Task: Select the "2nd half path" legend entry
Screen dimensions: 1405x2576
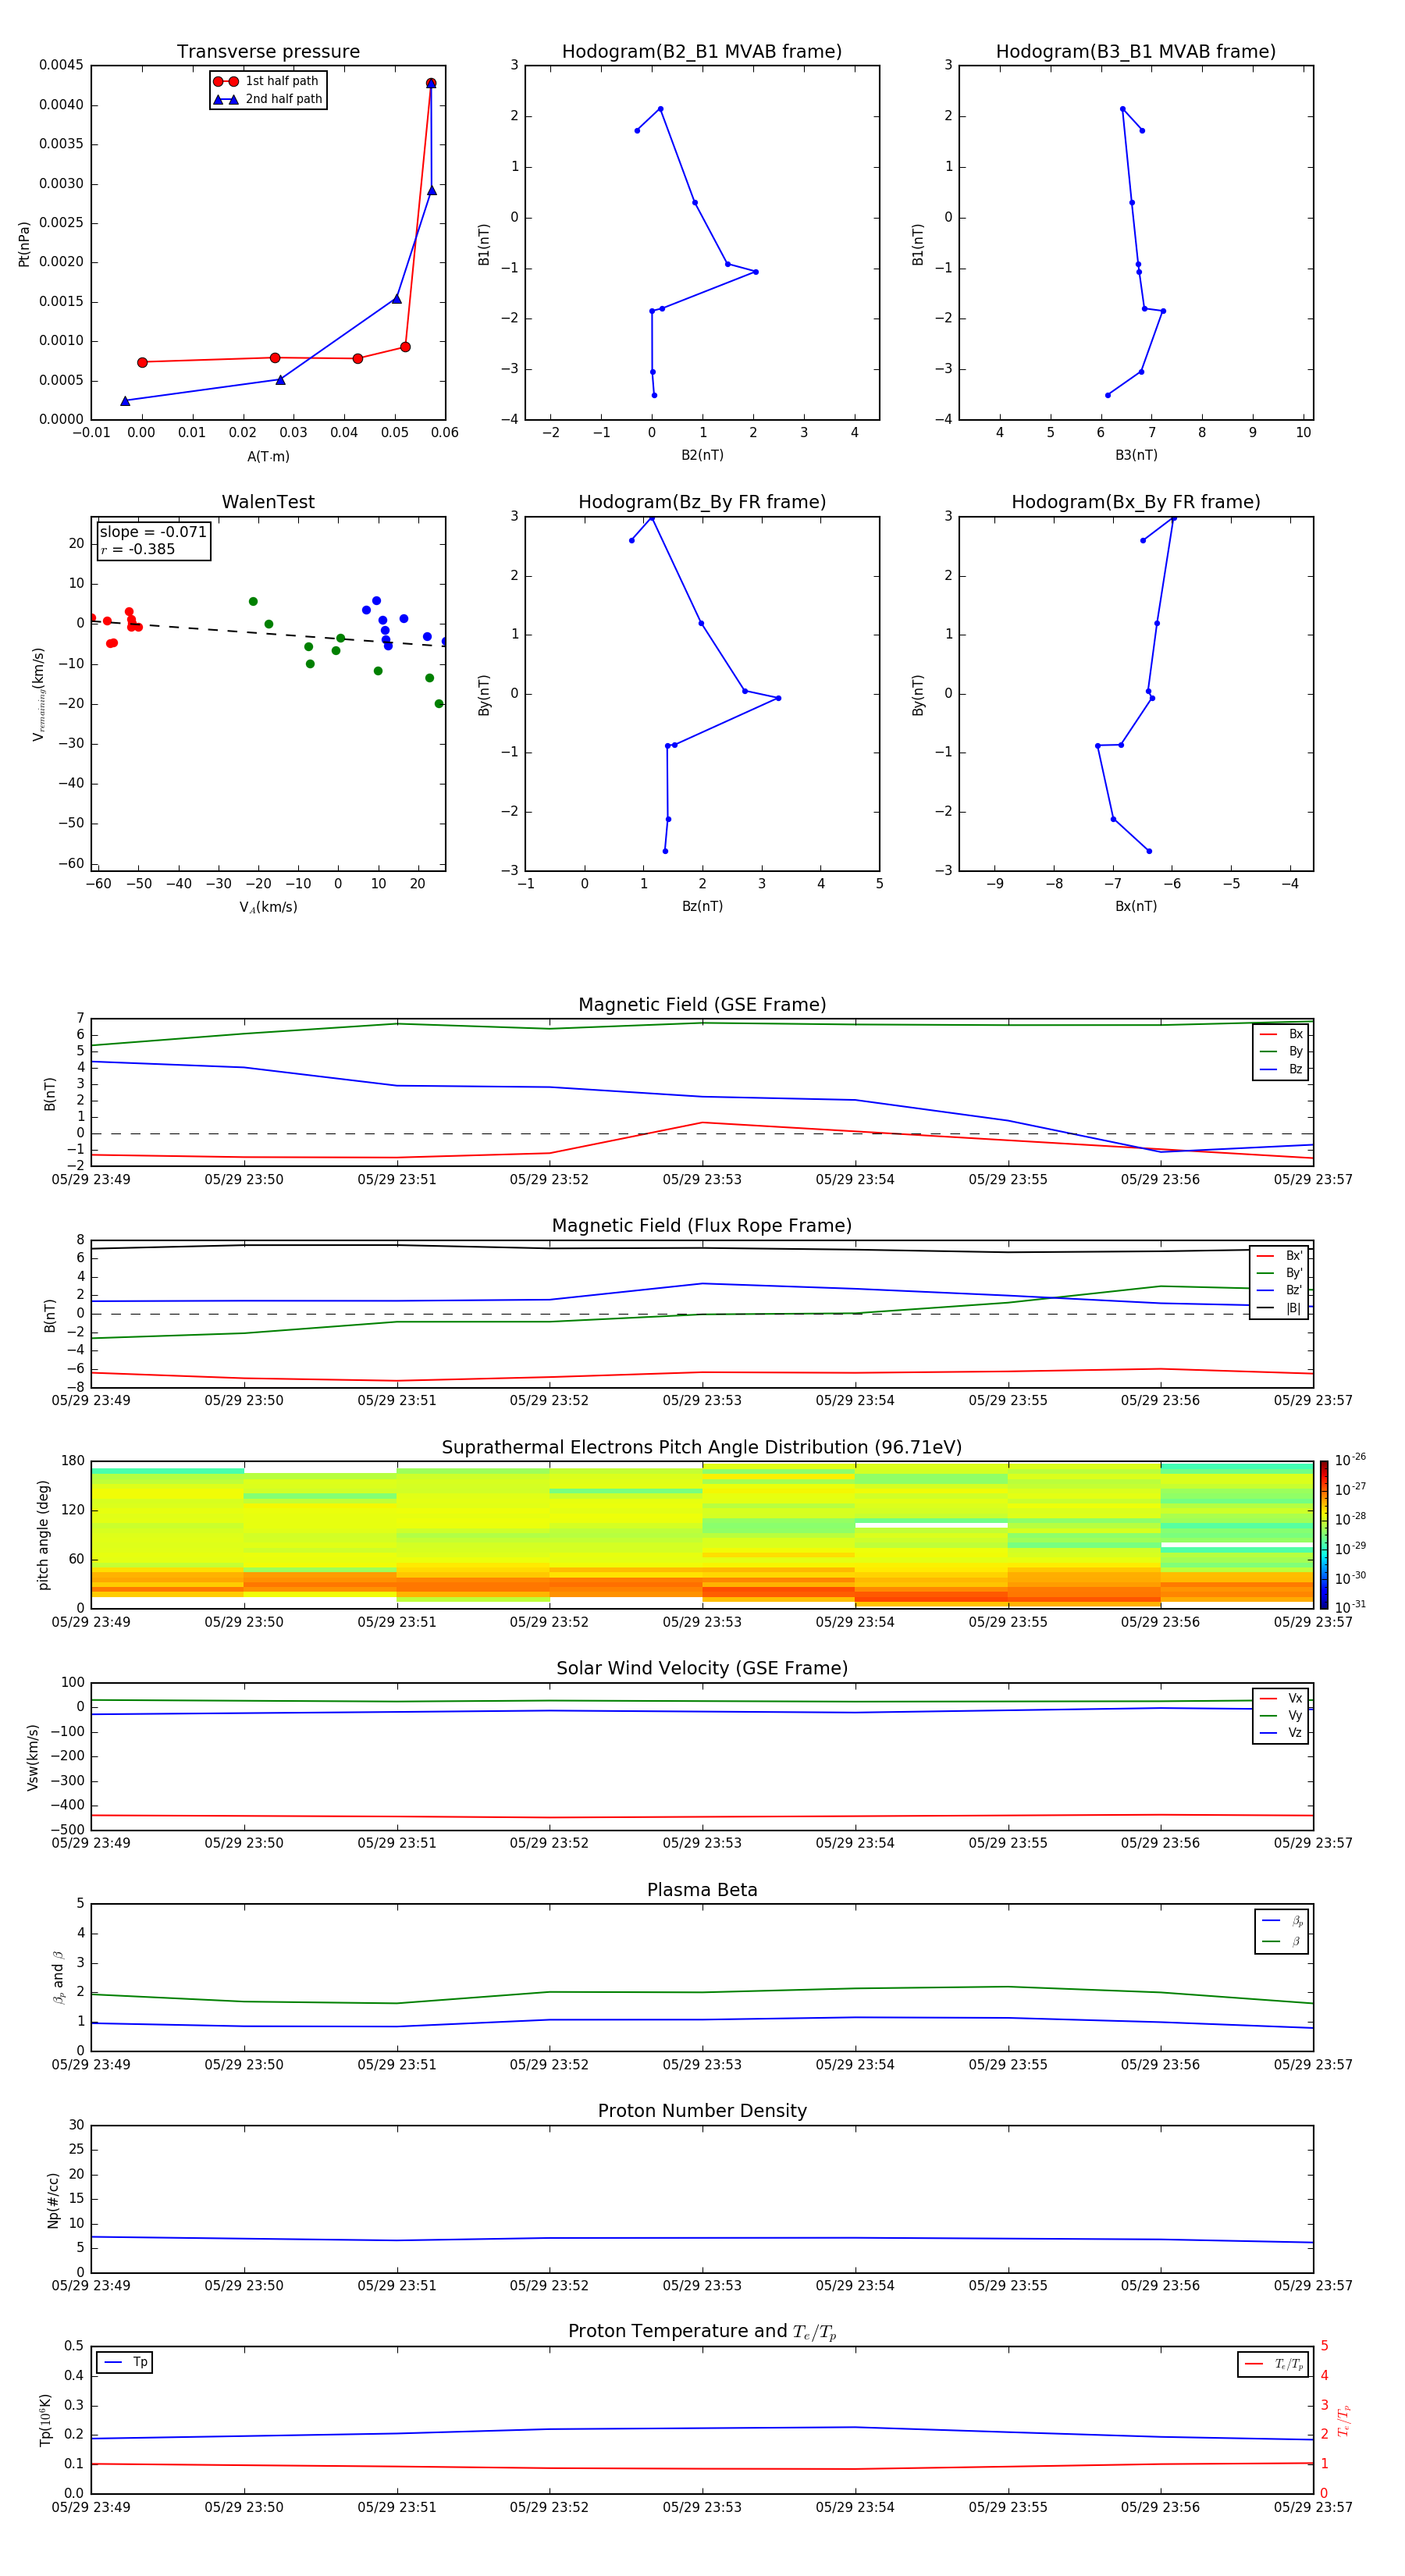Action: coord(267,99)
